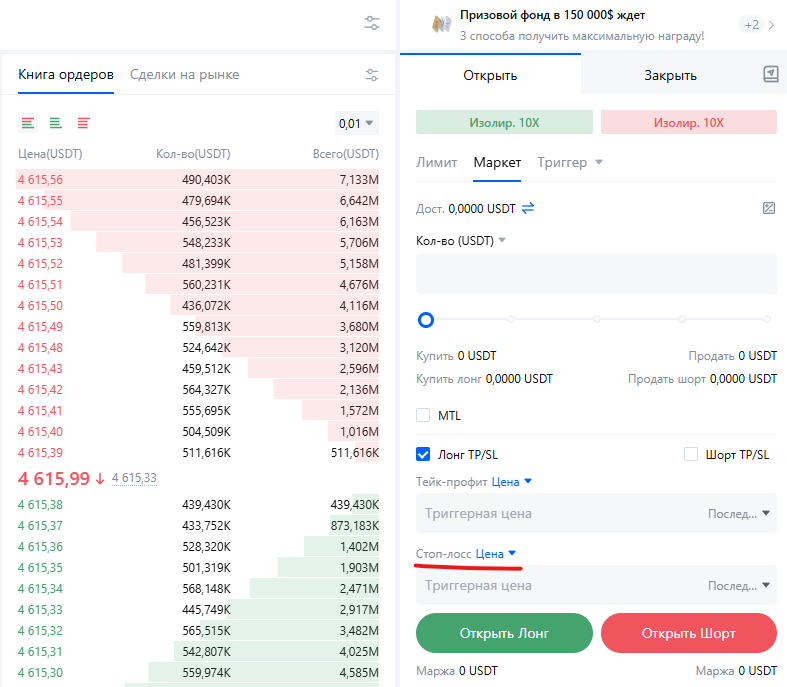Click the Открыть Шорт button
The height and width of the screenshot is (687, 787).
coord(689,633)
